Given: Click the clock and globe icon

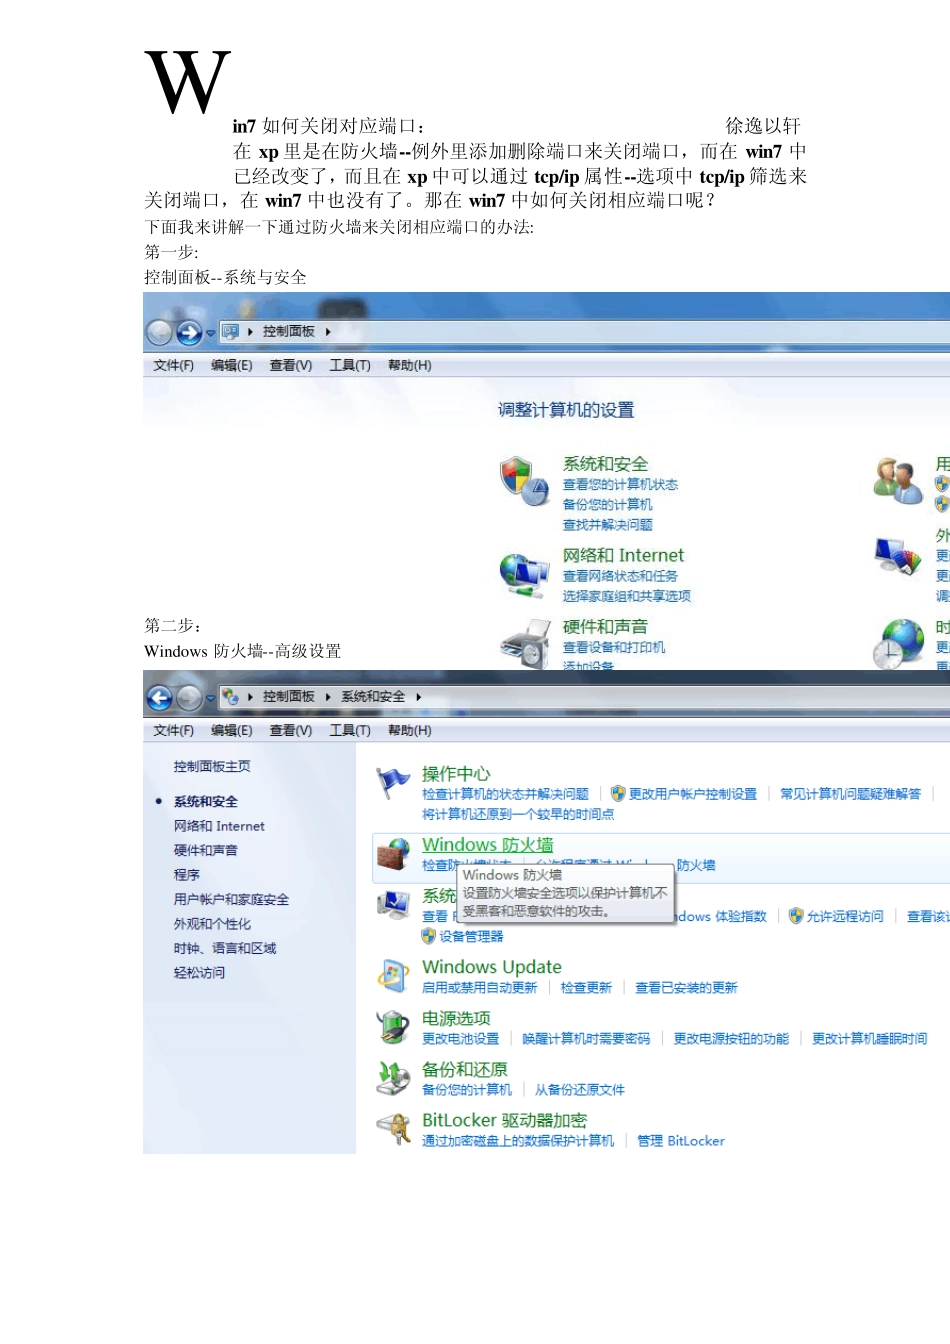Looking at the screenshot, I should (897, 643).
